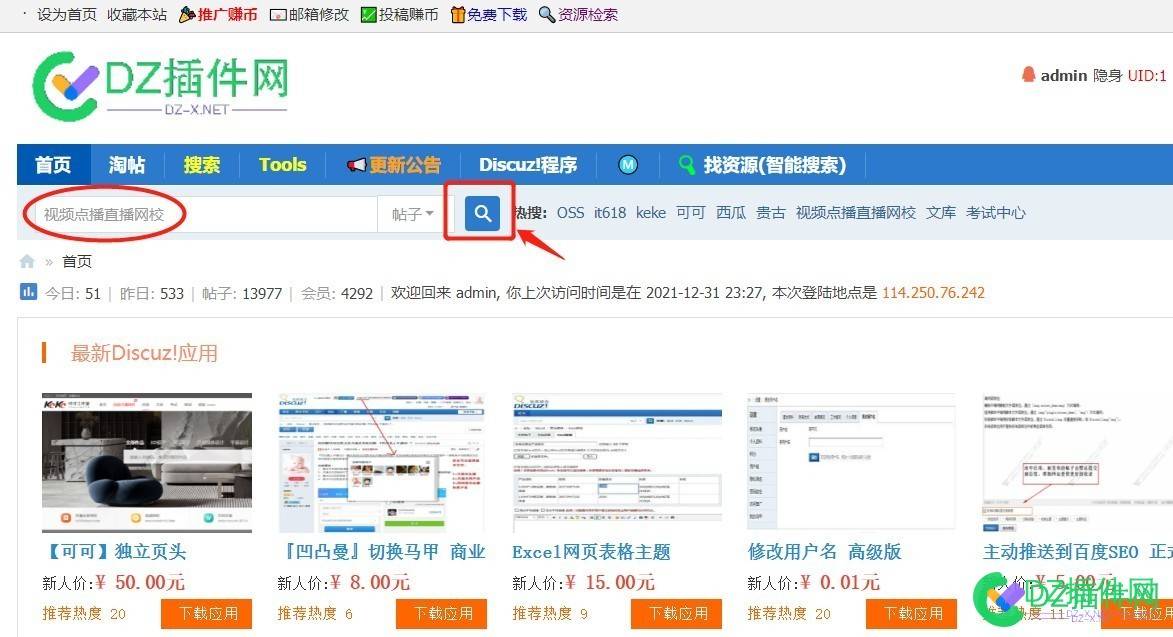Click the home icon in breadcrumb

click(27, 261)
